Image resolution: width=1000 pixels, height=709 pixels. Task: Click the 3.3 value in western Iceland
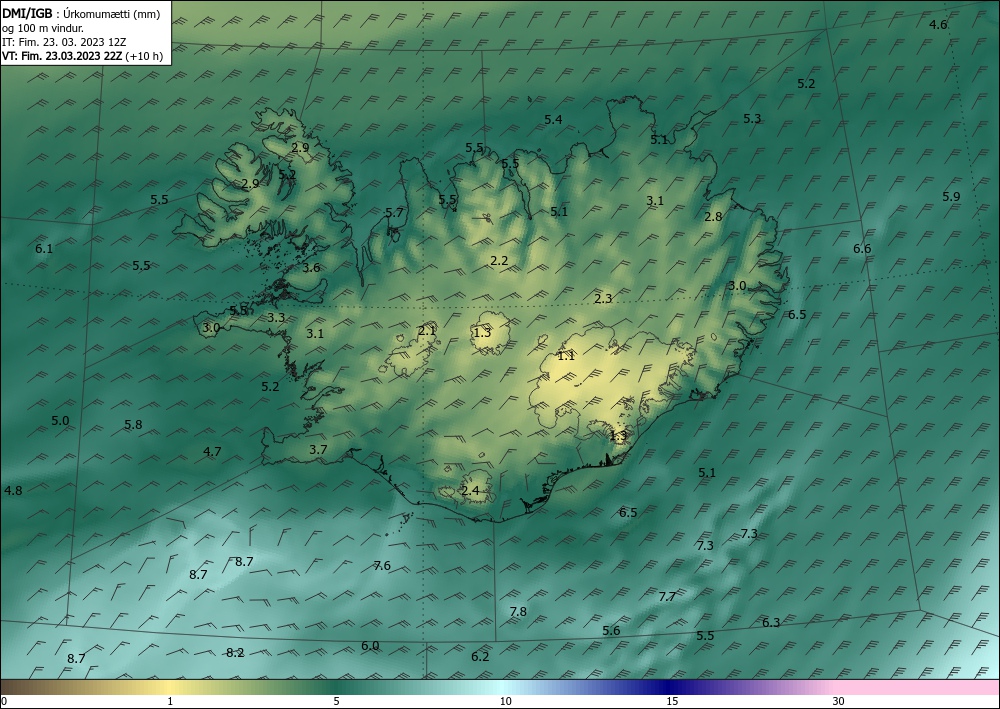coord(276,317)
